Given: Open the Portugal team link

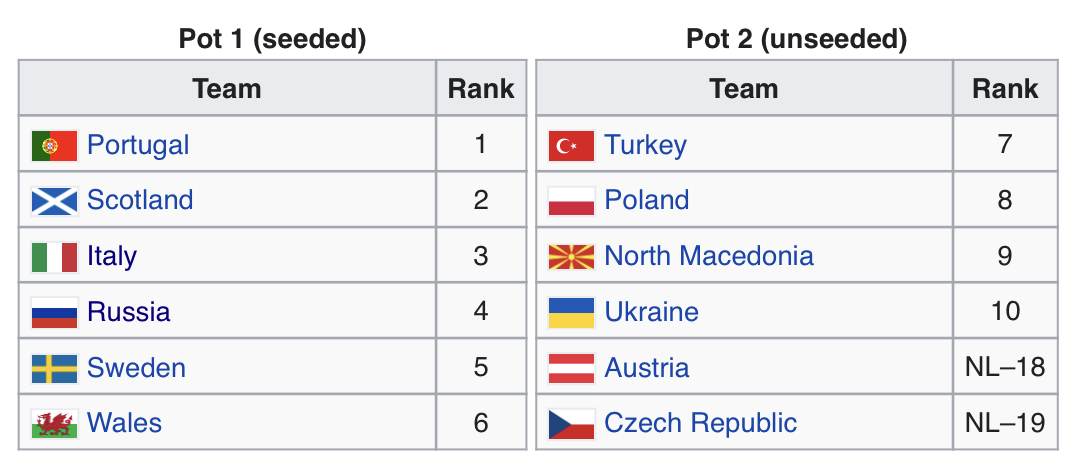Looking at the screenshot, I should [138, 145].
